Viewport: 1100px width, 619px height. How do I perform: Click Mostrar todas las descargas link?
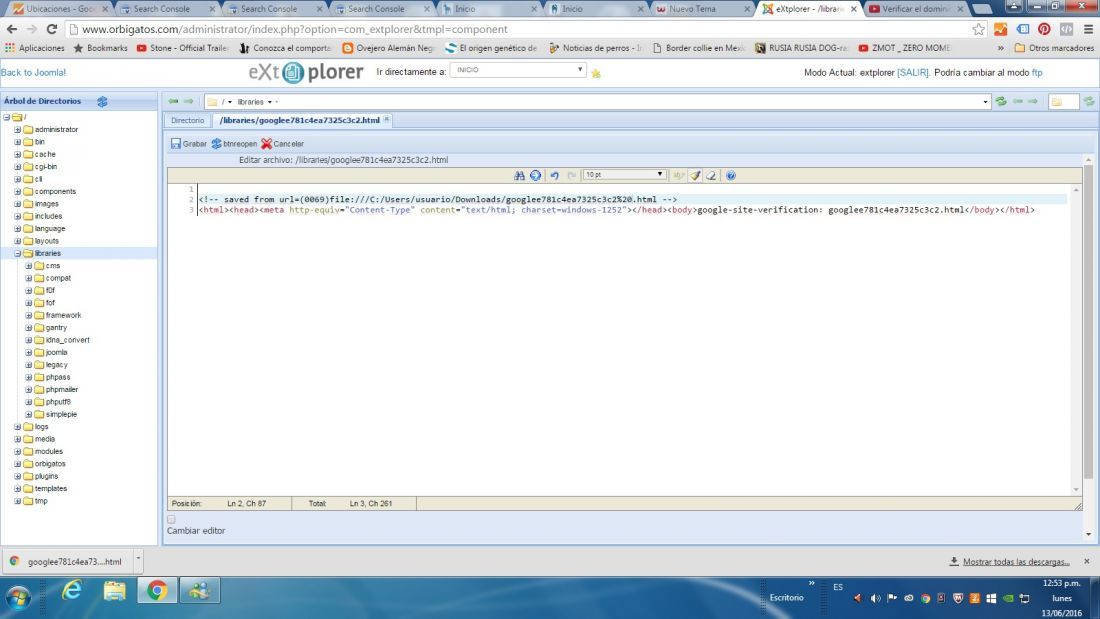(1016, 561)
